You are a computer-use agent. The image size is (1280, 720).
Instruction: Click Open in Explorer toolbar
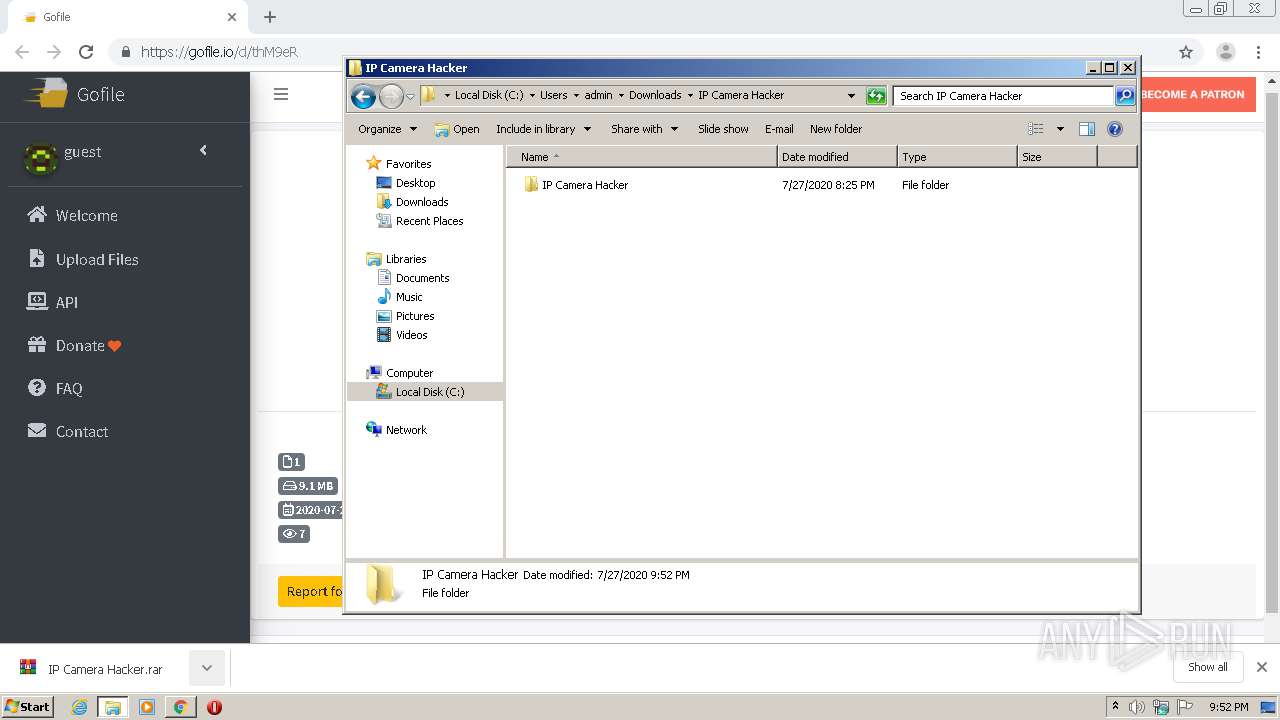[x=457, y=129]
